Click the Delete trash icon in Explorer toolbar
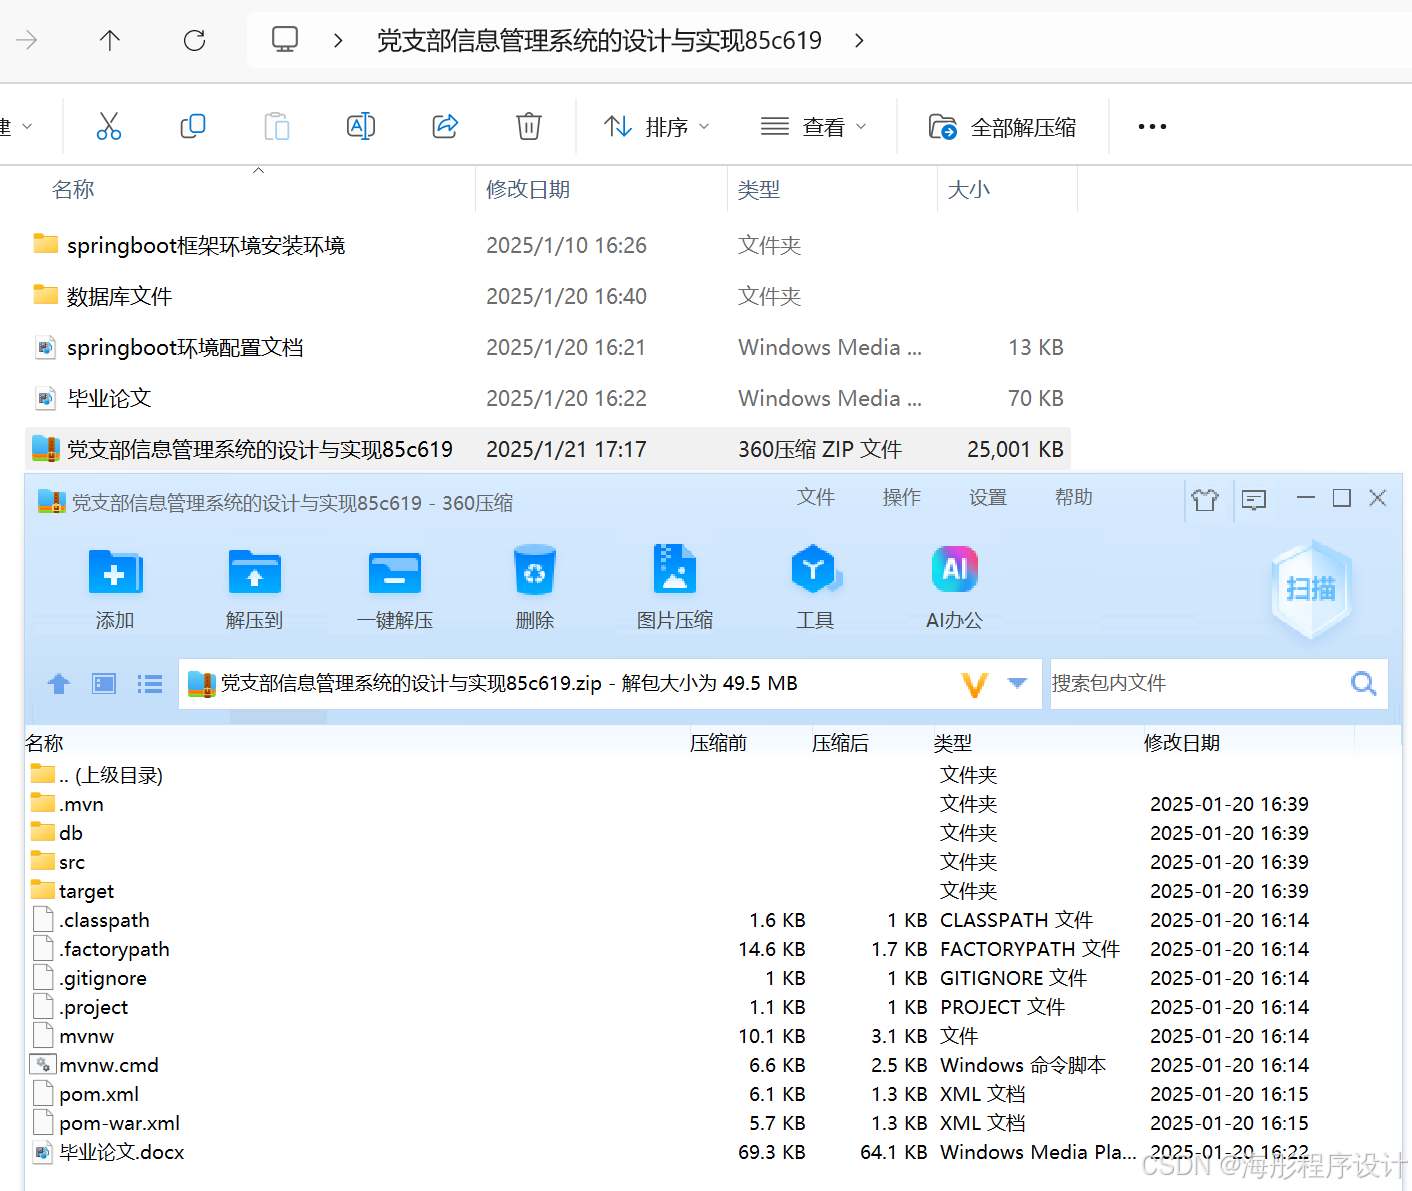This screenshot has height=1191, width=1412. pos(529,126)
